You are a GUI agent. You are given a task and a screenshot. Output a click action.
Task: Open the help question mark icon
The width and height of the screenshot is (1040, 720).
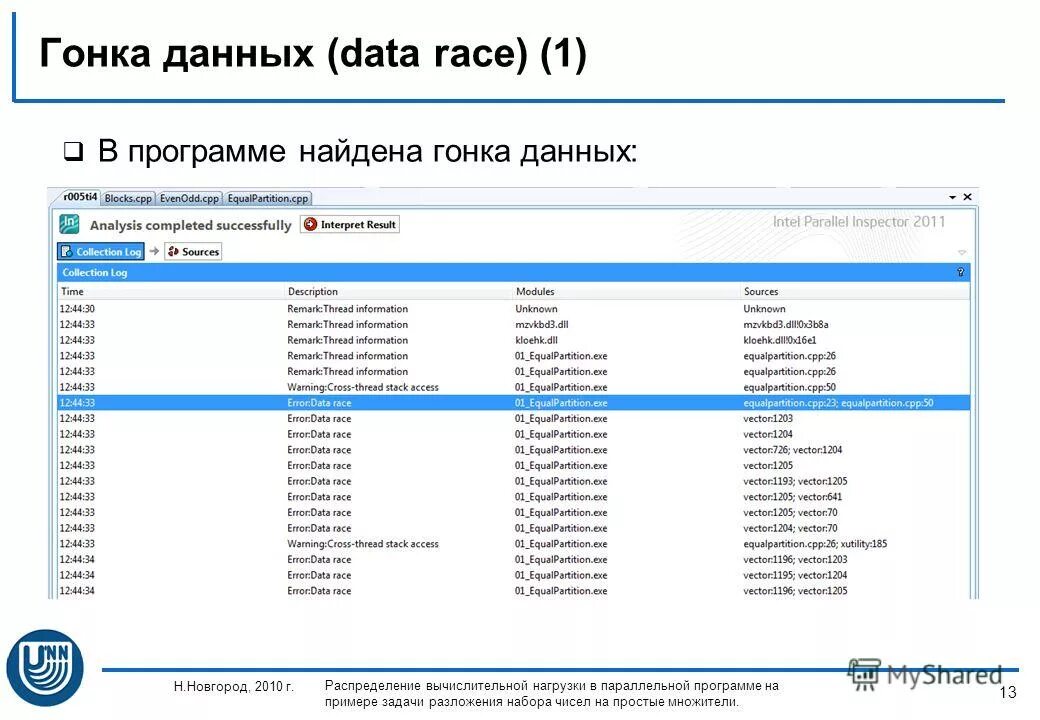959,271
